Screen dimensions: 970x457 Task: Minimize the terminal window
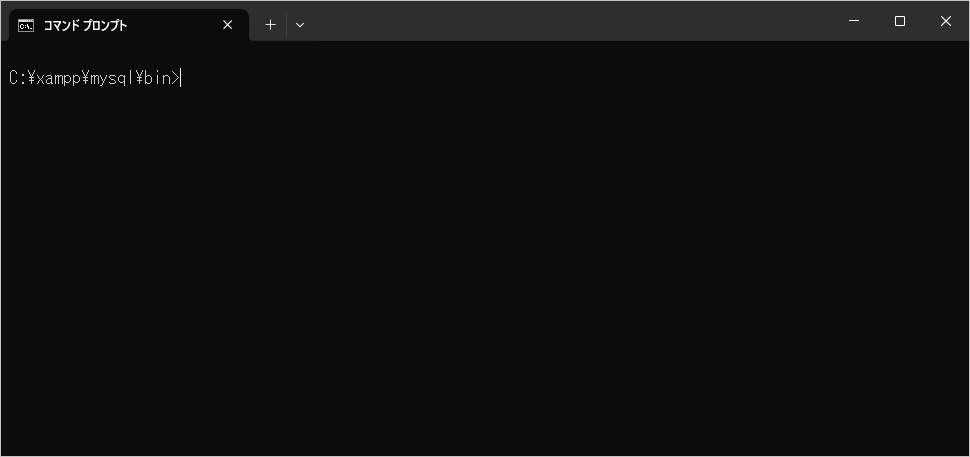click(x=854, y=21)
